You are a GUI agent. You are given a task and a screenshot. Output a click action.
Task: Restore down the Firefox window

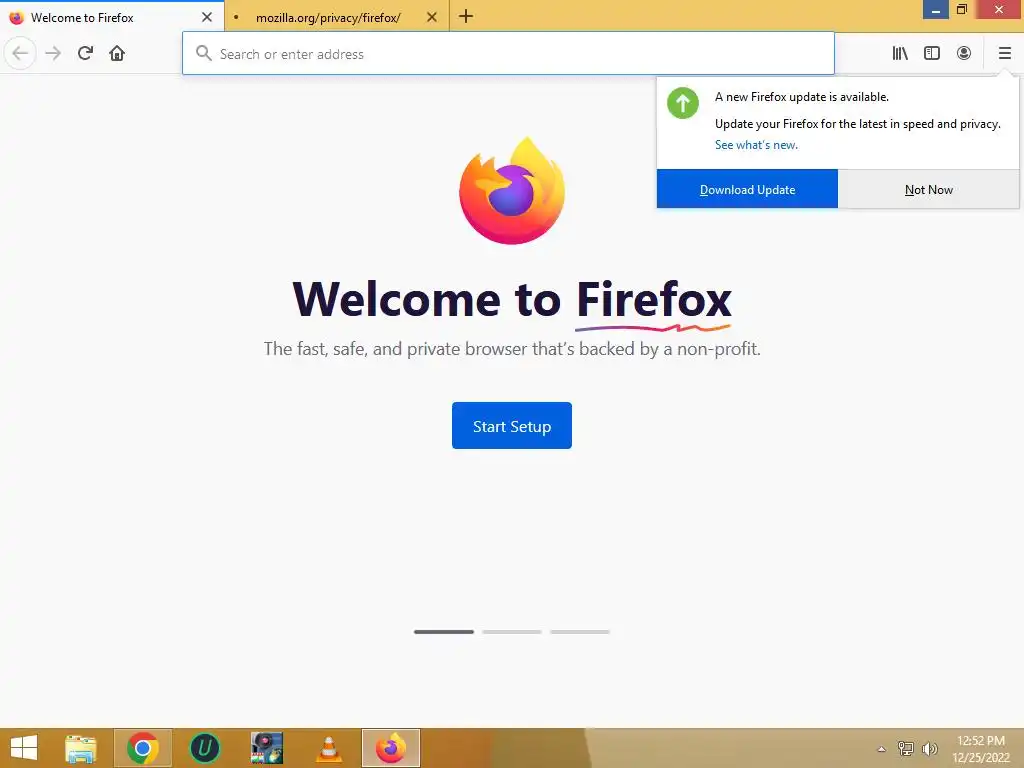coord(962,9)
